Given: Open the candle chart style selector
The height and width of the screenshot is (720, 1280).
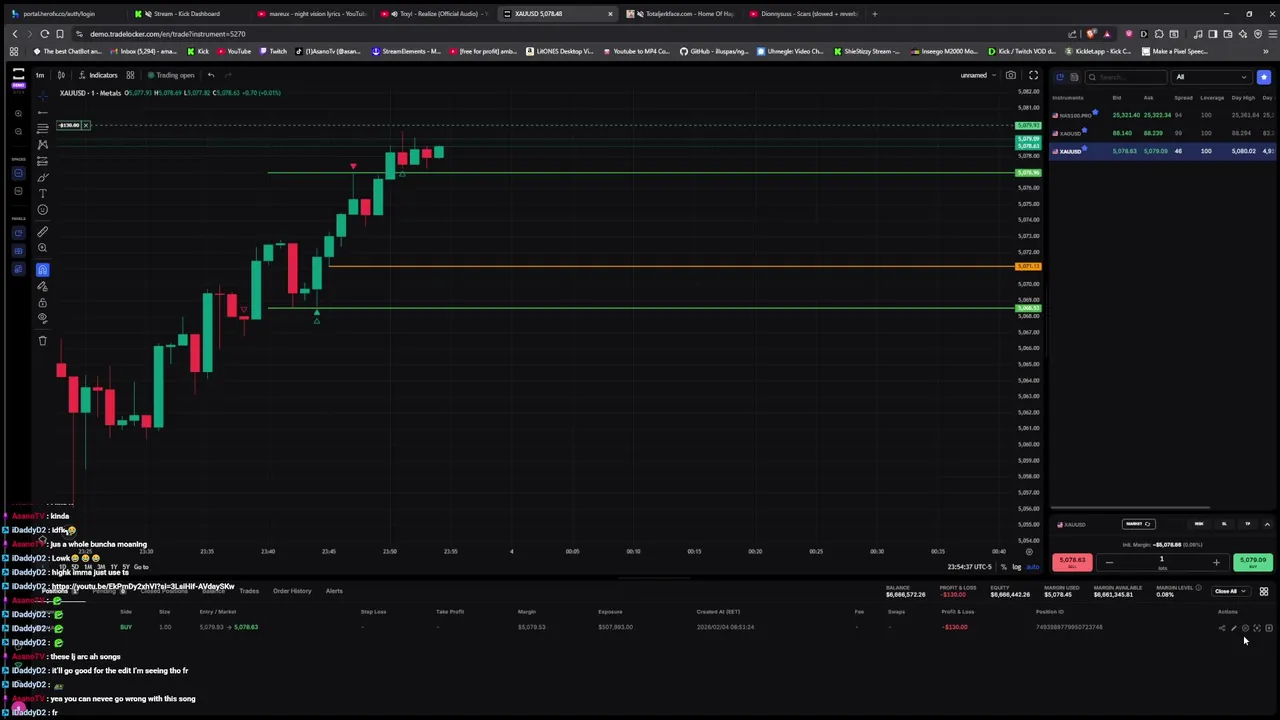Looking at the screenshot, I should (61, 75).
